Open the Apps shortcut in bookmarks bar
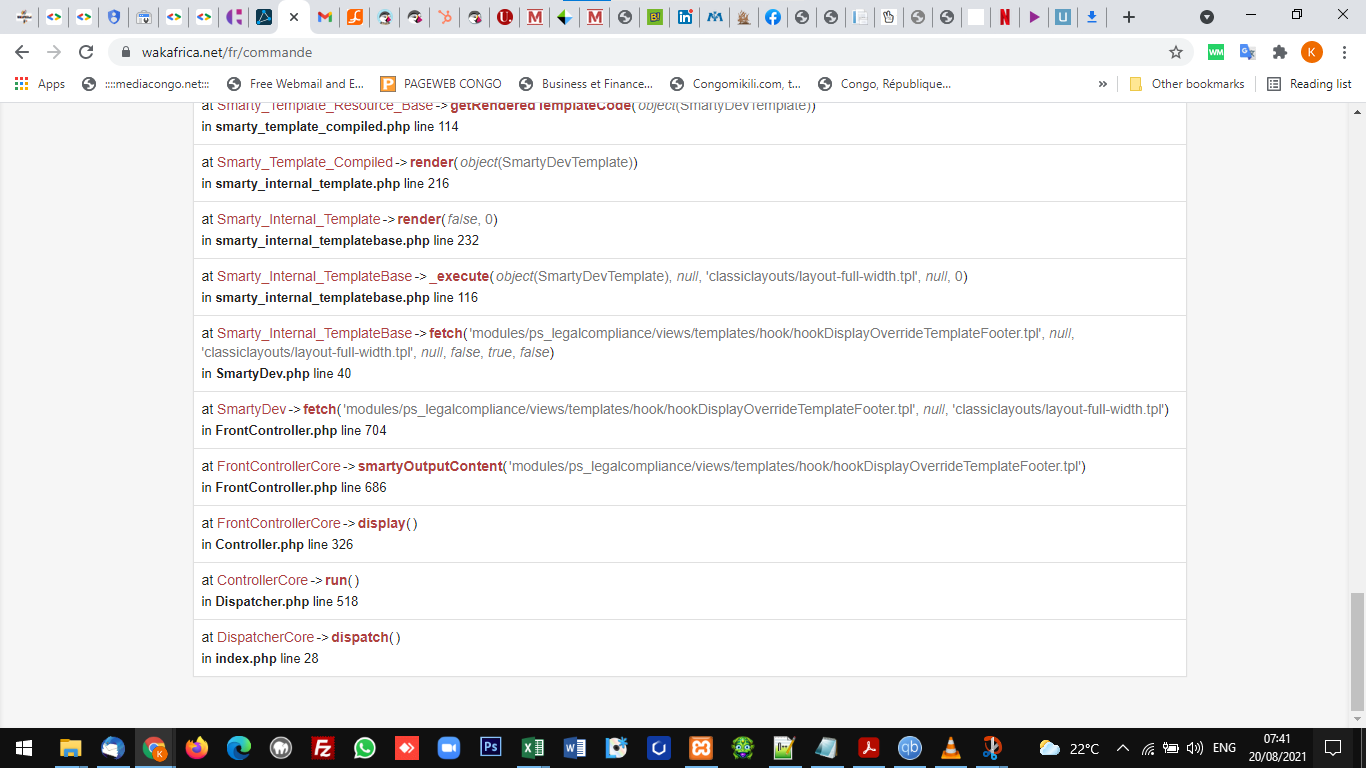The width and height of the screenshot is (1366, 768). point(40,84)
